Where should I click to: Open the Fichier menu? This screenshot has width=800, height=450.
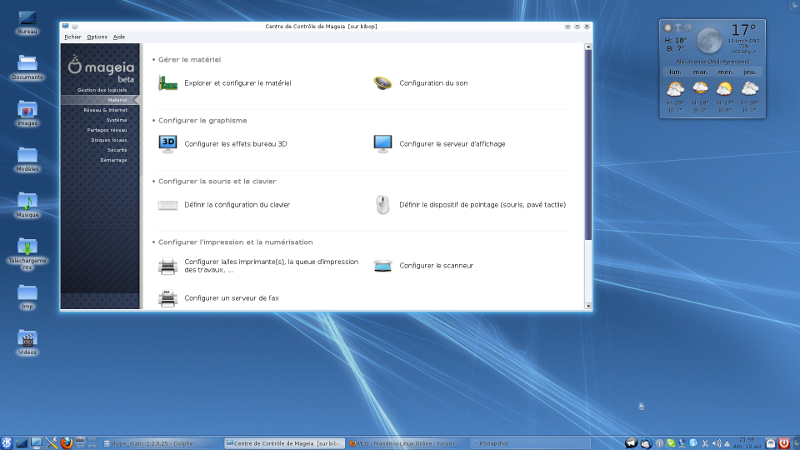[72, 37]
